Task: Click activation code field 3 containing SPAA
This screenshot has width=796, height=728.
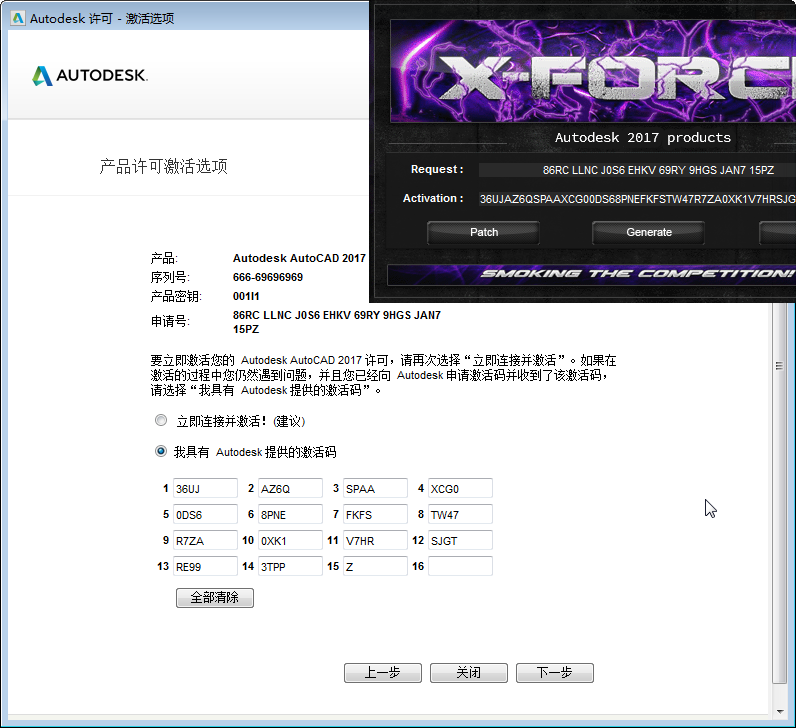Action: [375, 488]
